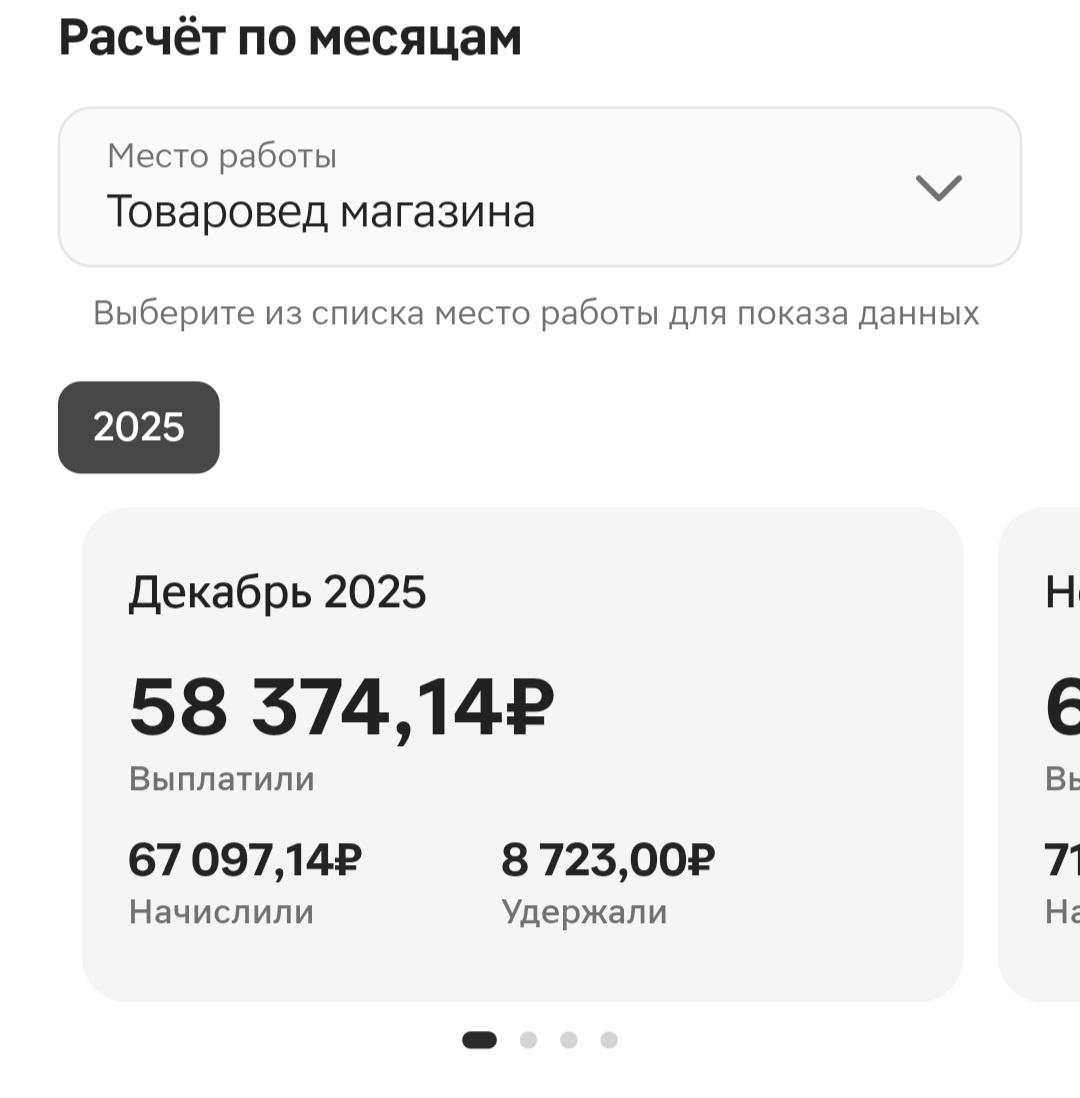Open the Место работы dropdown
Image resolution: width=1080 pixels, height=1098 pixels.
point(540,186)
